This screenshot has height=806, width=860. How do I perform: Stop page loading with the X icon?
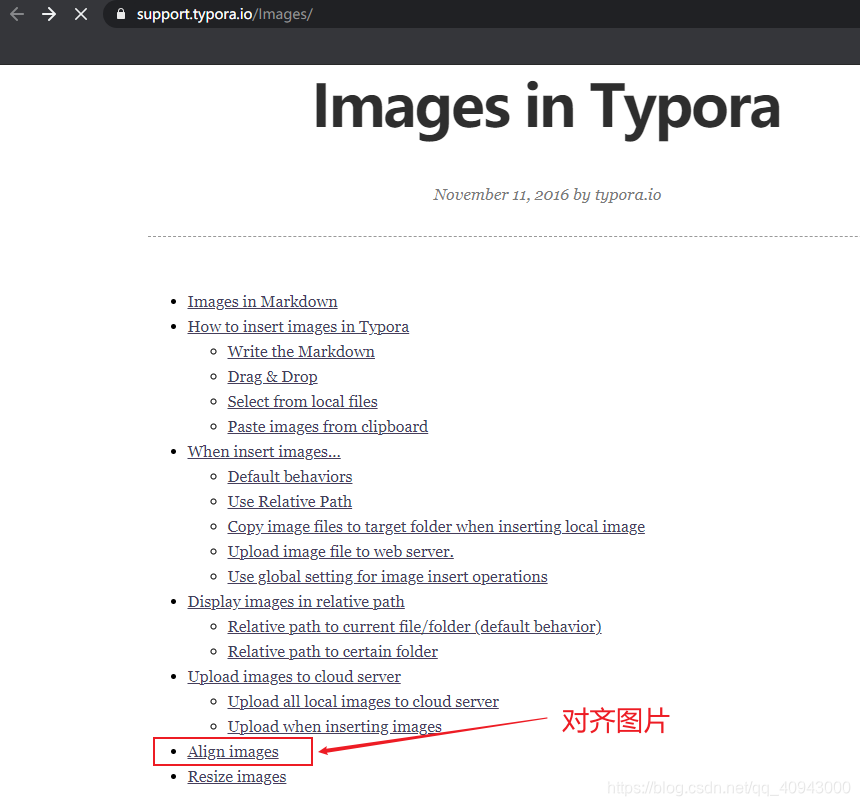coord(81,14)
